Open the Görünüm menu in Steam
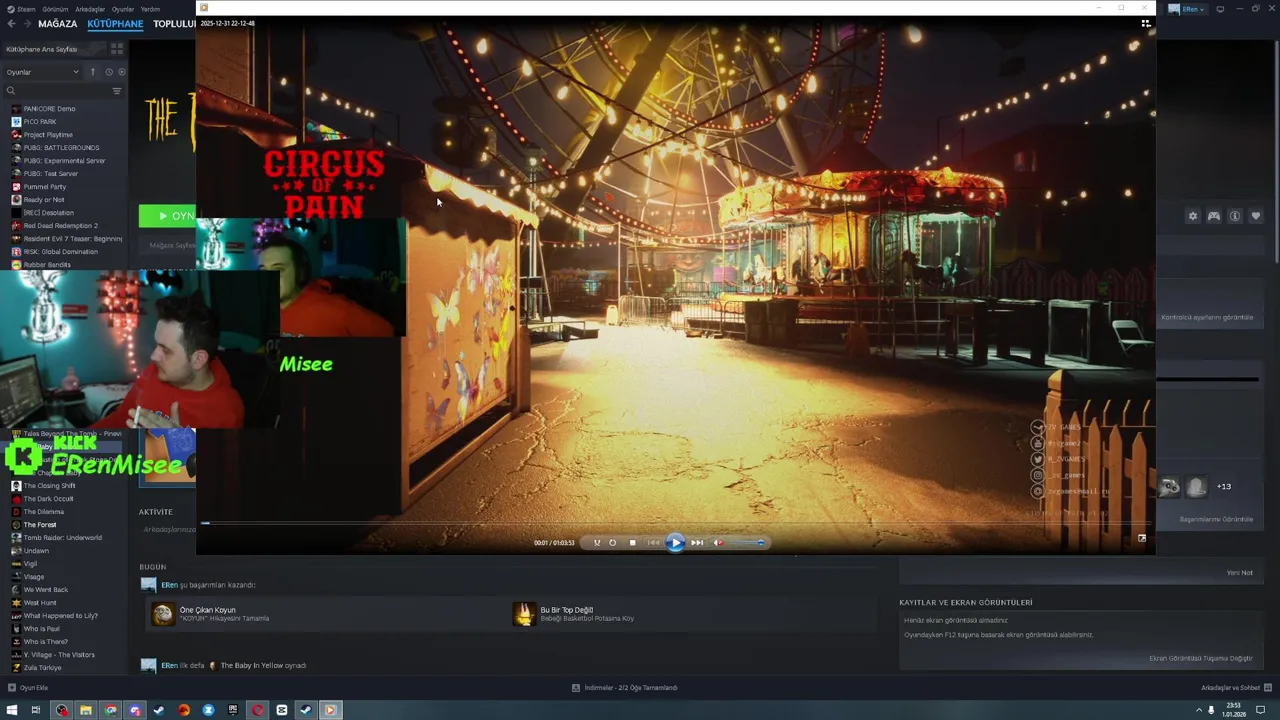1280x720 pixels. (x=55, y=9)
